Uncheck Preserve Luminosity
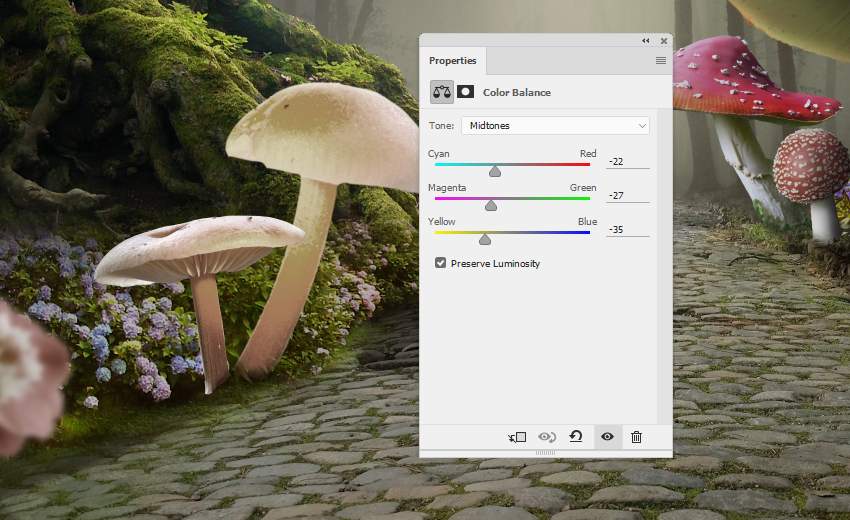The height and width of the screenshot is (520, 850). click(440, 263)
